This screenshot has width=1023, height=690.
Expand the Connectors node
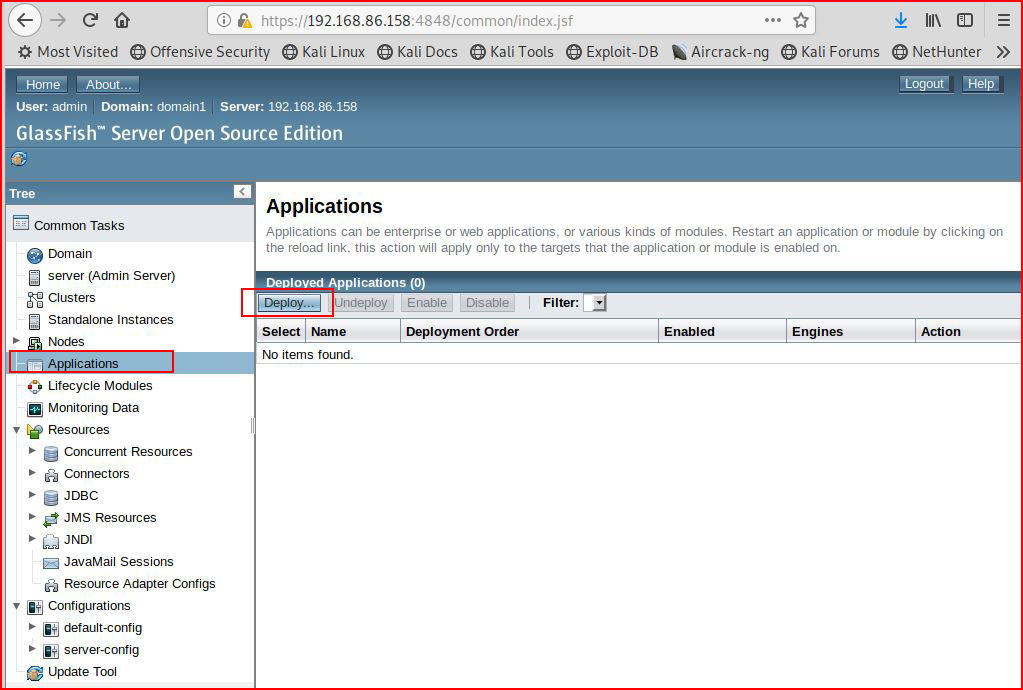click(x=32, y=473)
